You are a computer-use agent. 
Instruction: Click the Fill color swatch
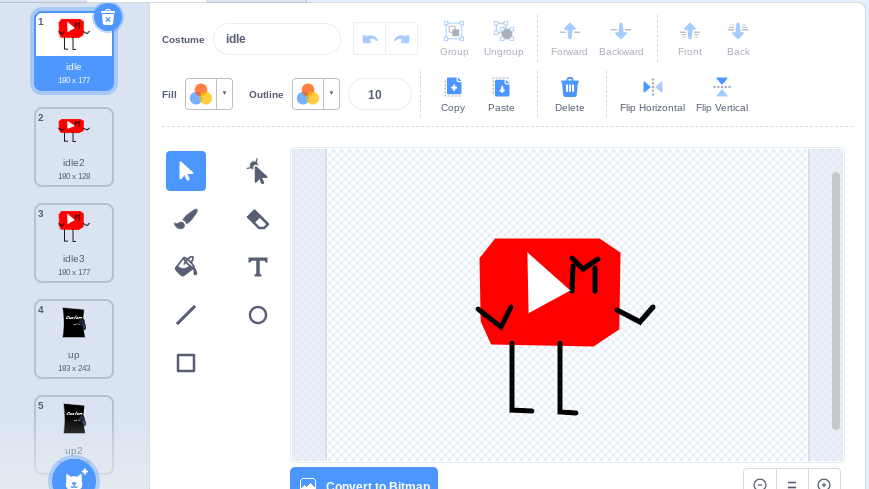201,94
